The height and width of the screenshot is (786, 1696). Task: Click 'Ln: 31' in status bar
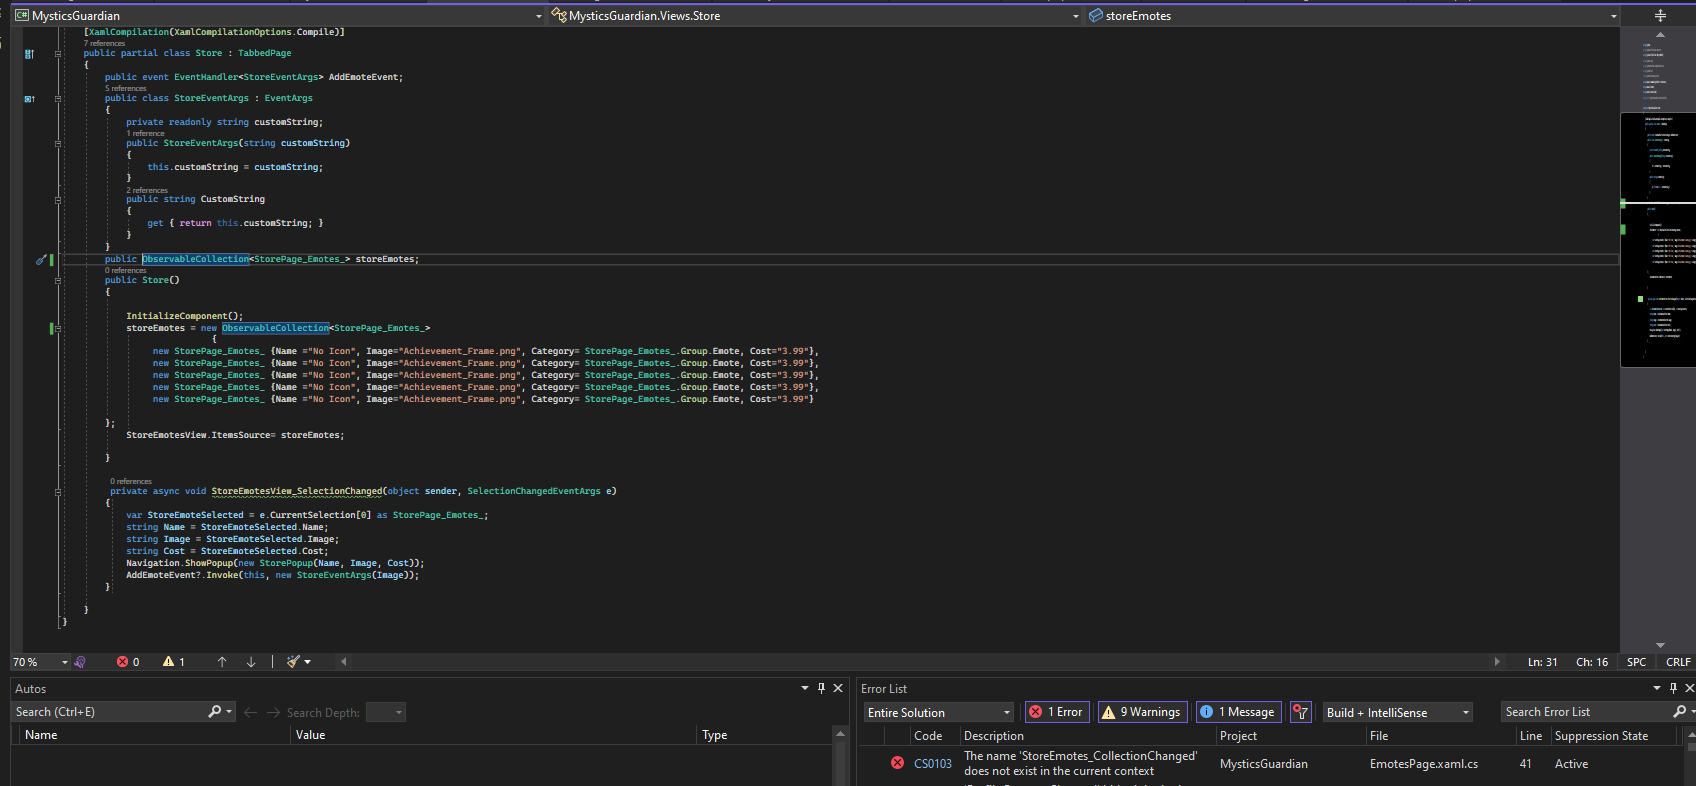pos(1542,662)
